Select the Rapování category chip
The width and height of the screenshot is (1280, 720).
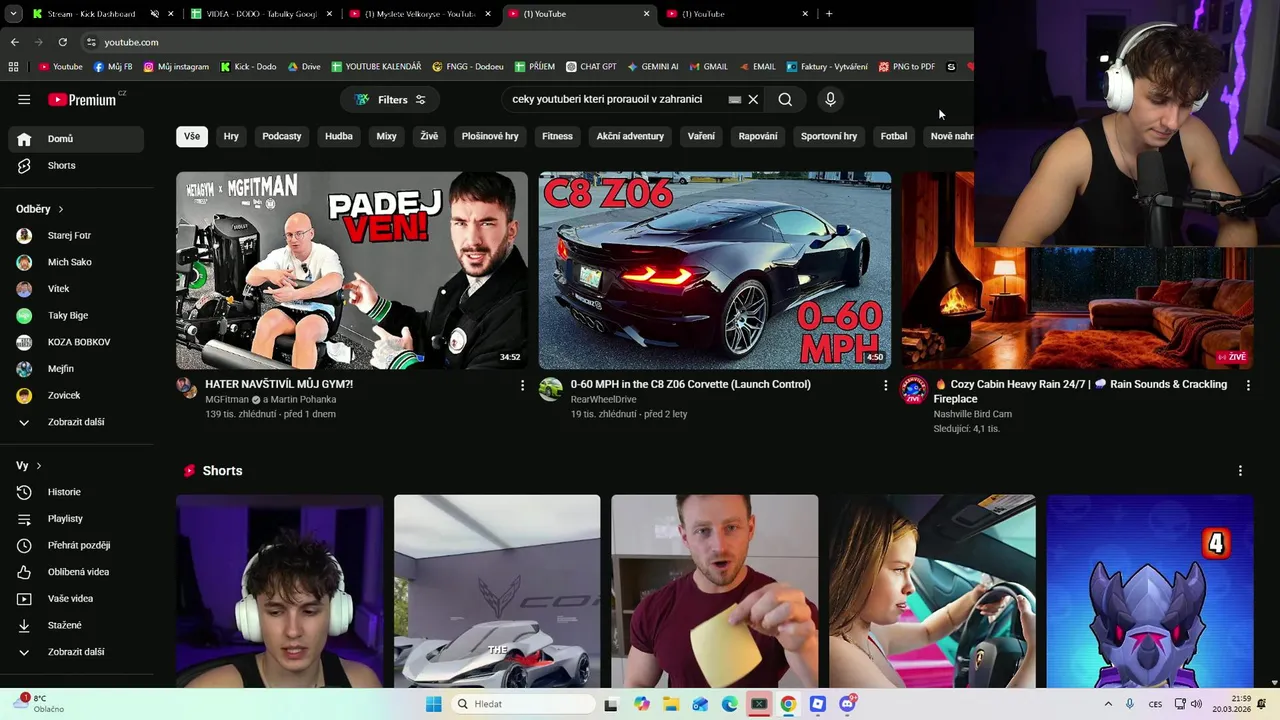tap(758, 136)
